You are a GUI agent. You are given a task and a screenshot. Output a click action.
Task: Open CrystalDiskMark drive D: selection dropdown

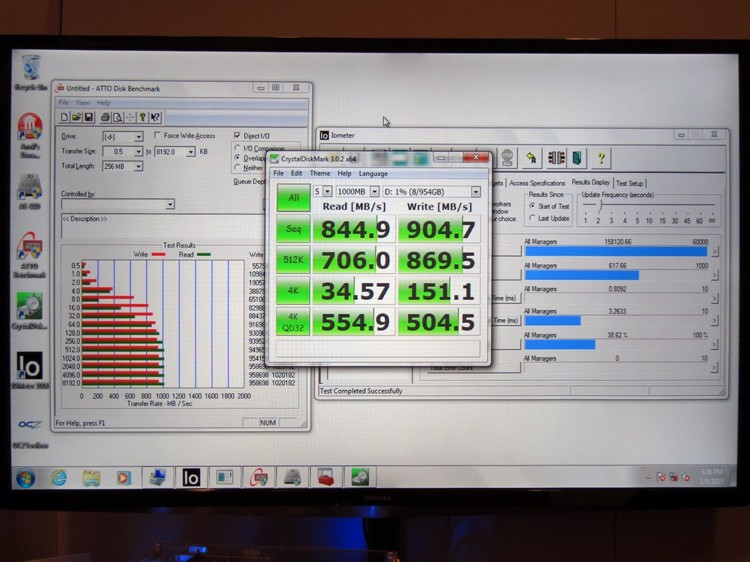pos(475,192)
